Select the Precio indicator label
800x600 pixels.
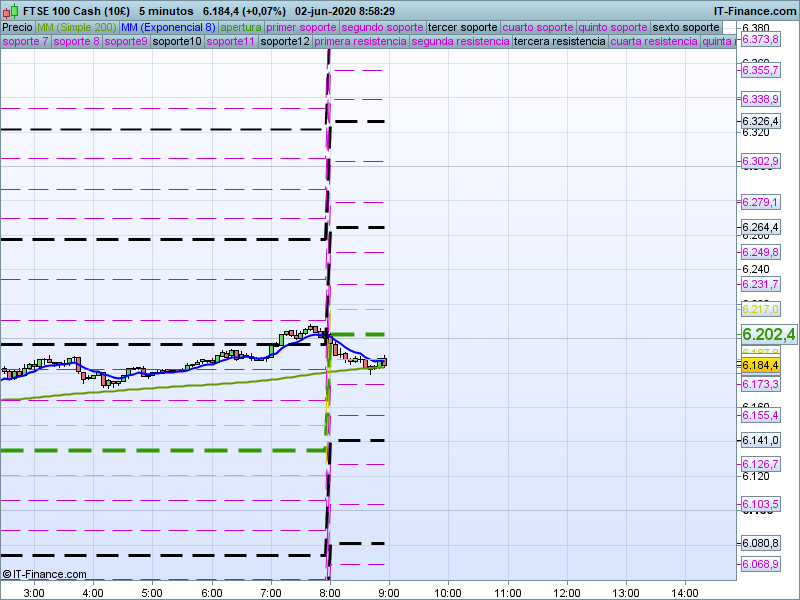click(17, 27)
